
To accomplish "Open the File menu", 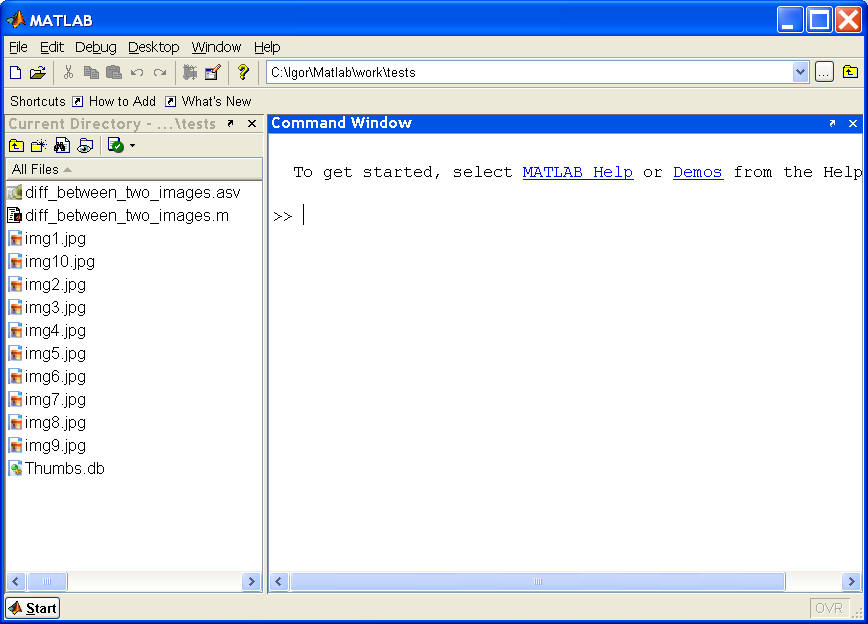I will (x=18, y=48).
